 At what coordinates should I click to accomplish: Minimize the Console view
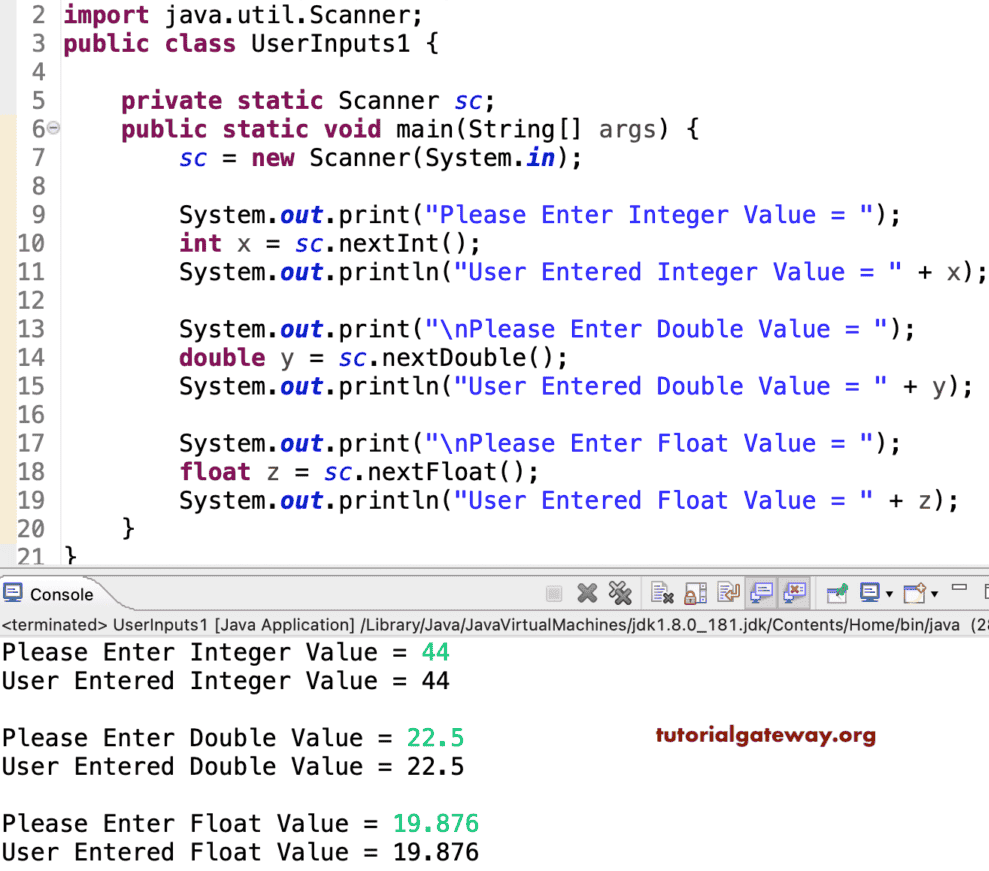pyautogui.click(x=958, y=590)
